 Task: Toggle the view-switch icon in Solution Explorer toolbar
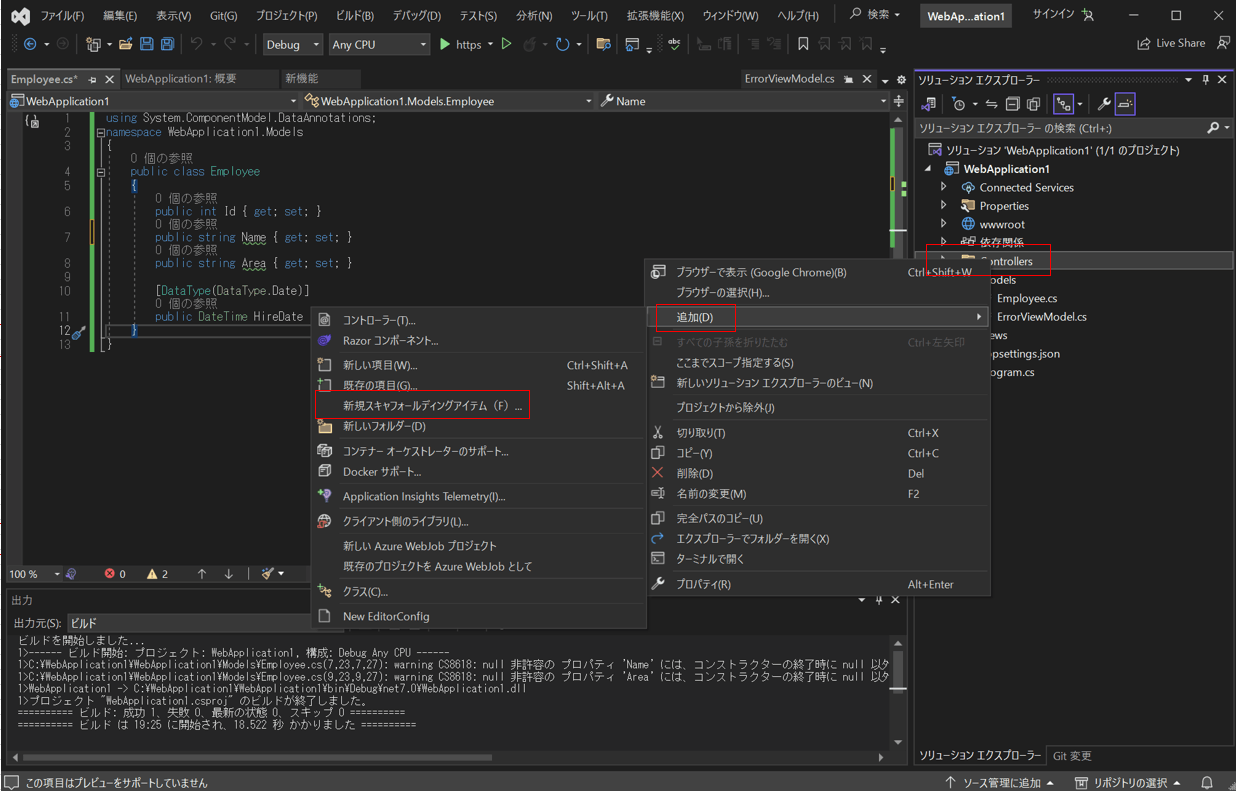pyautogui.click(x=1064, y=104)
